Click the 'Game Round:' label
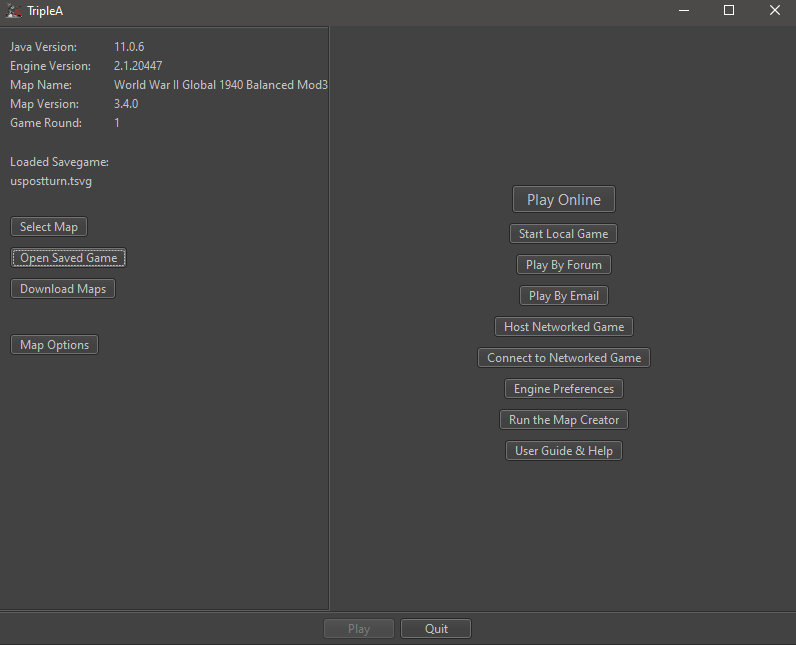The width and height of the screenshot is (796, 645). (46, 123)
